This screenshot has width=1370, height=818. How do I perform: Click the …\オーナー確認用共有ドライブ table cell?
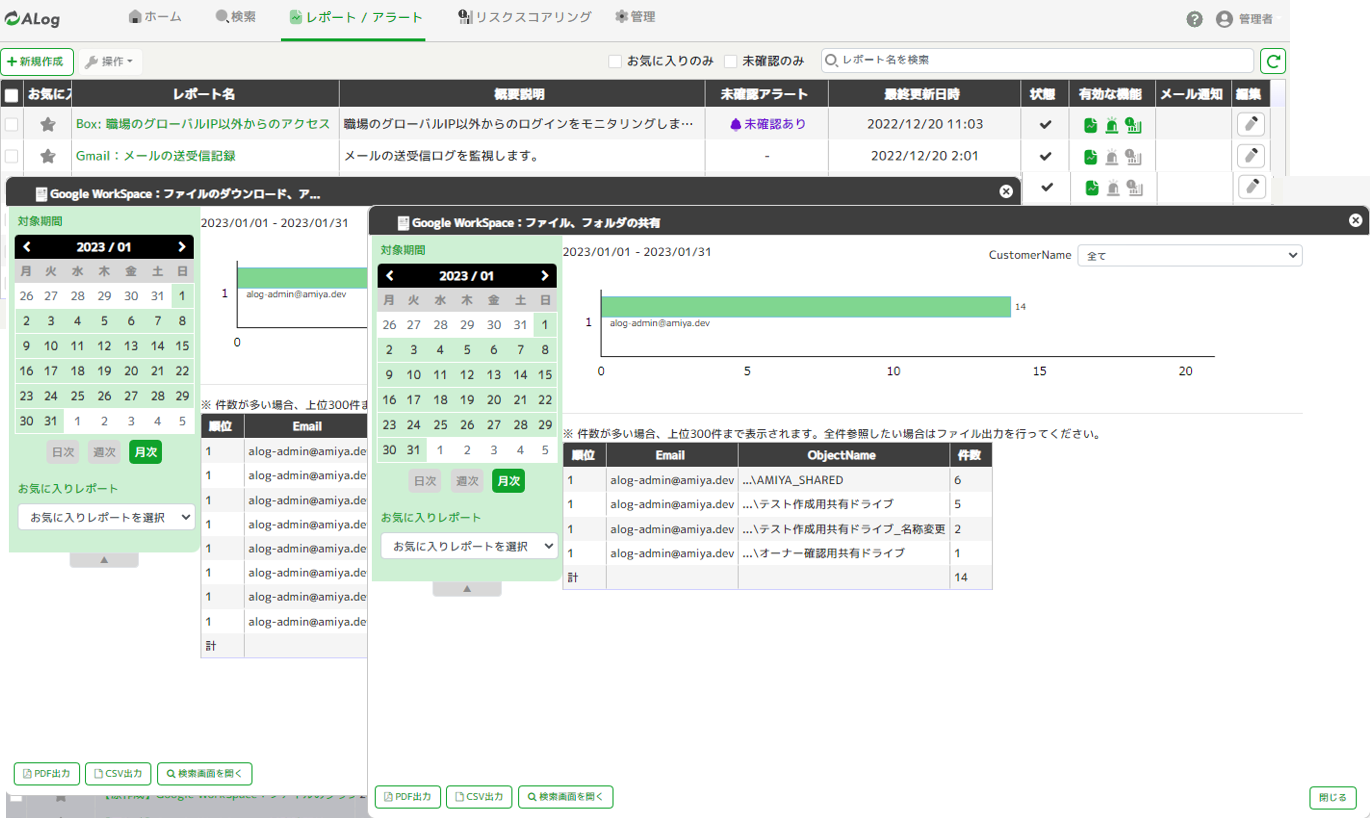click(x=844, y=553)
